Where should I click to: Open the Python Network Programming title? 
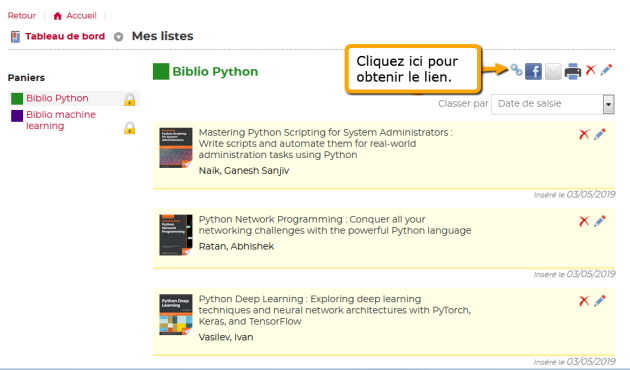(335, 225)
